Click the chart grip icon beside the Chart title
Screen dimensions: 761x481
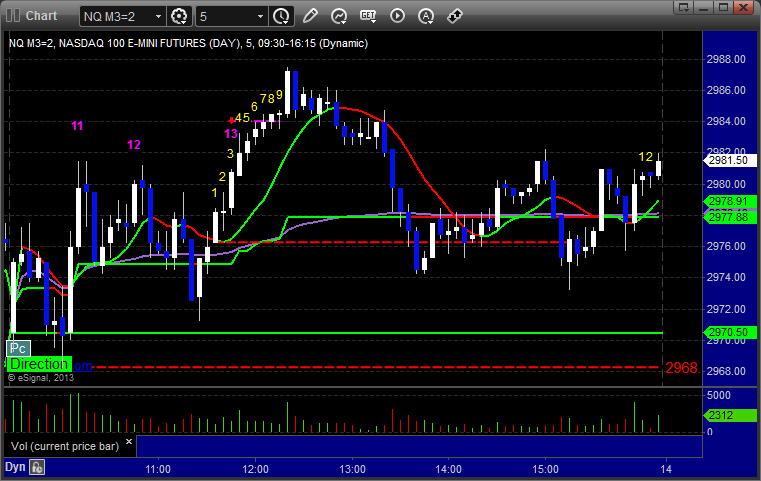point(13,16)
